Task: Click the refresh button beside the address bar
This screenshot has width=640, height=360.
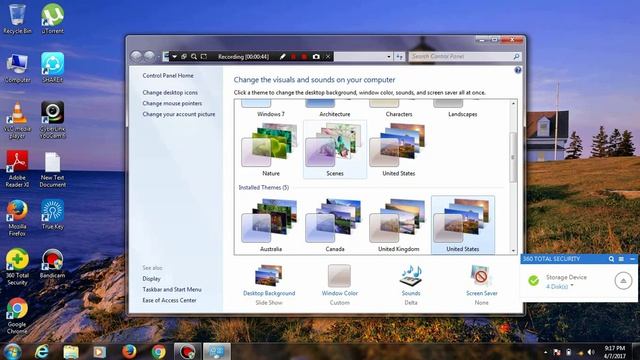Action: 400,57
